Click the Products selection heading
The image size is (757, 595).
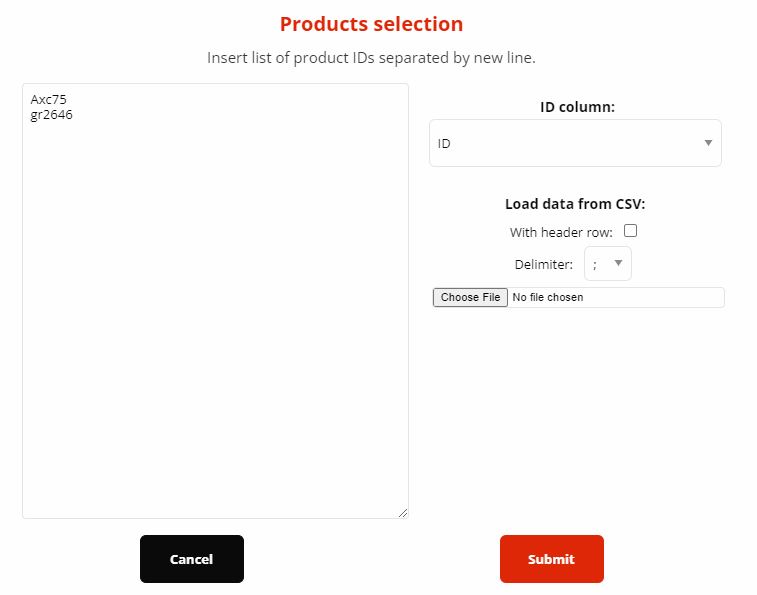pos(371,24)
